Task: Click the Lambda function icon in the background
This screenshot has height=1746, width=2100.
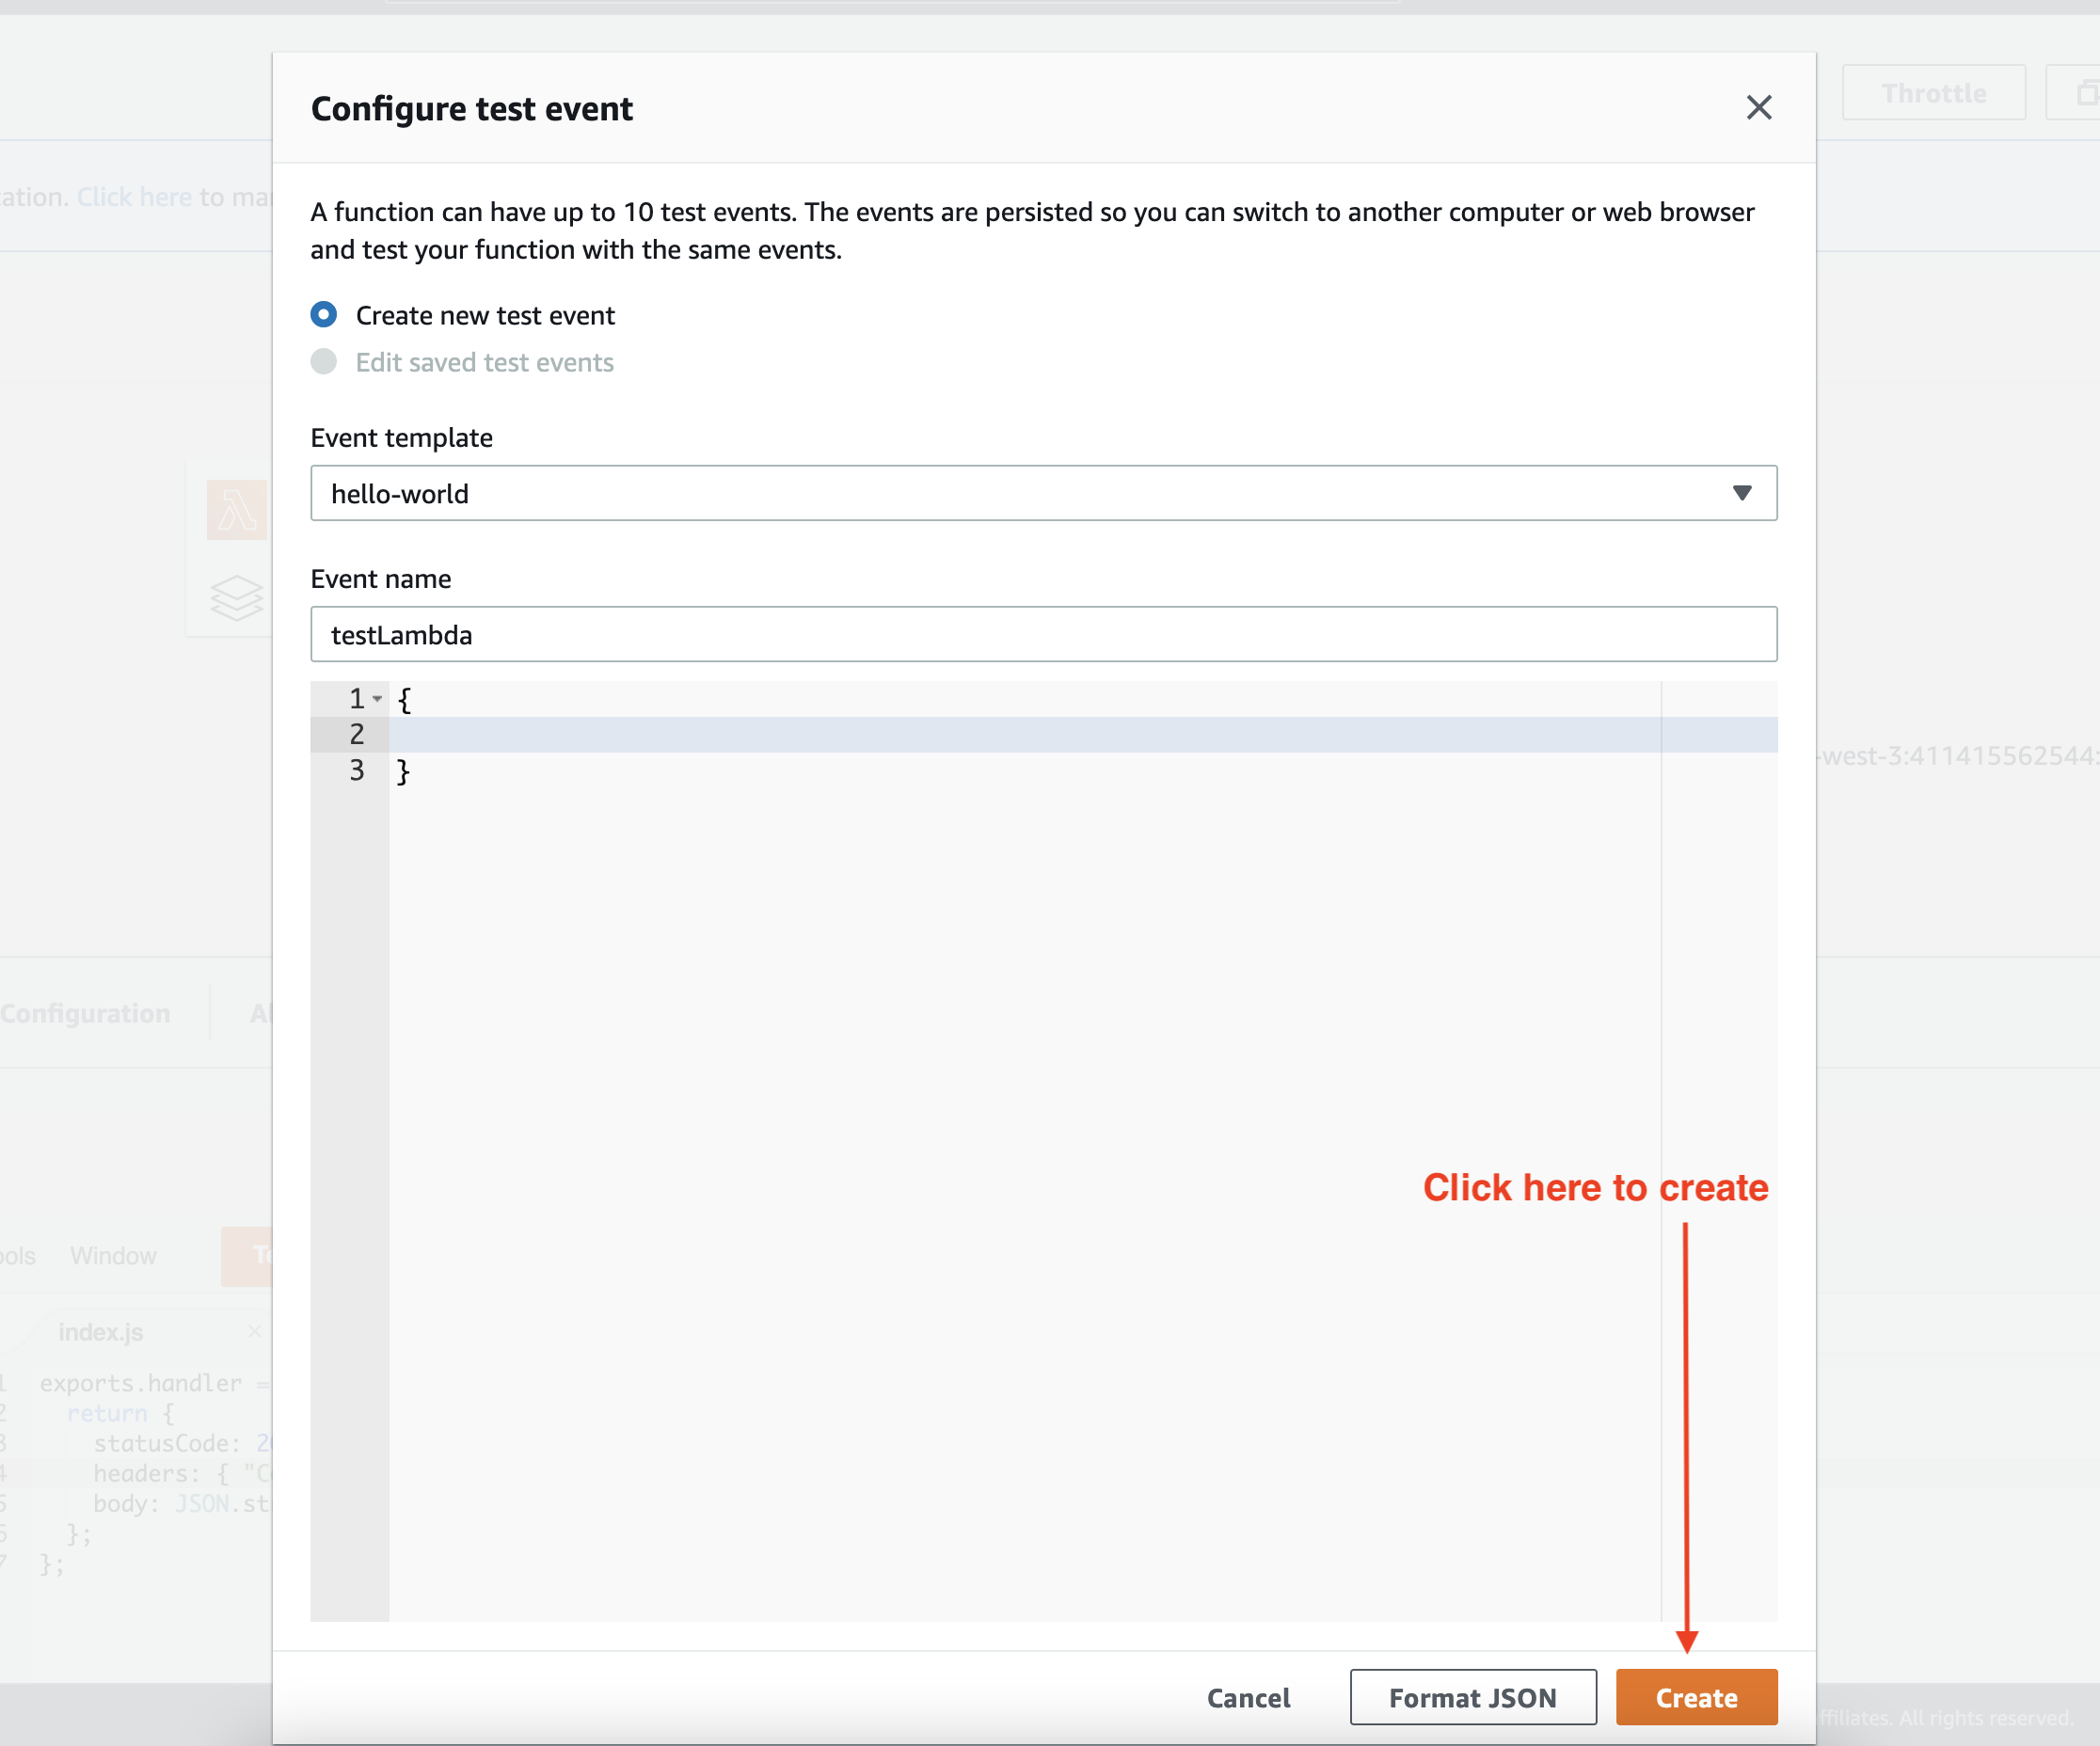Action: pos(237,510)
